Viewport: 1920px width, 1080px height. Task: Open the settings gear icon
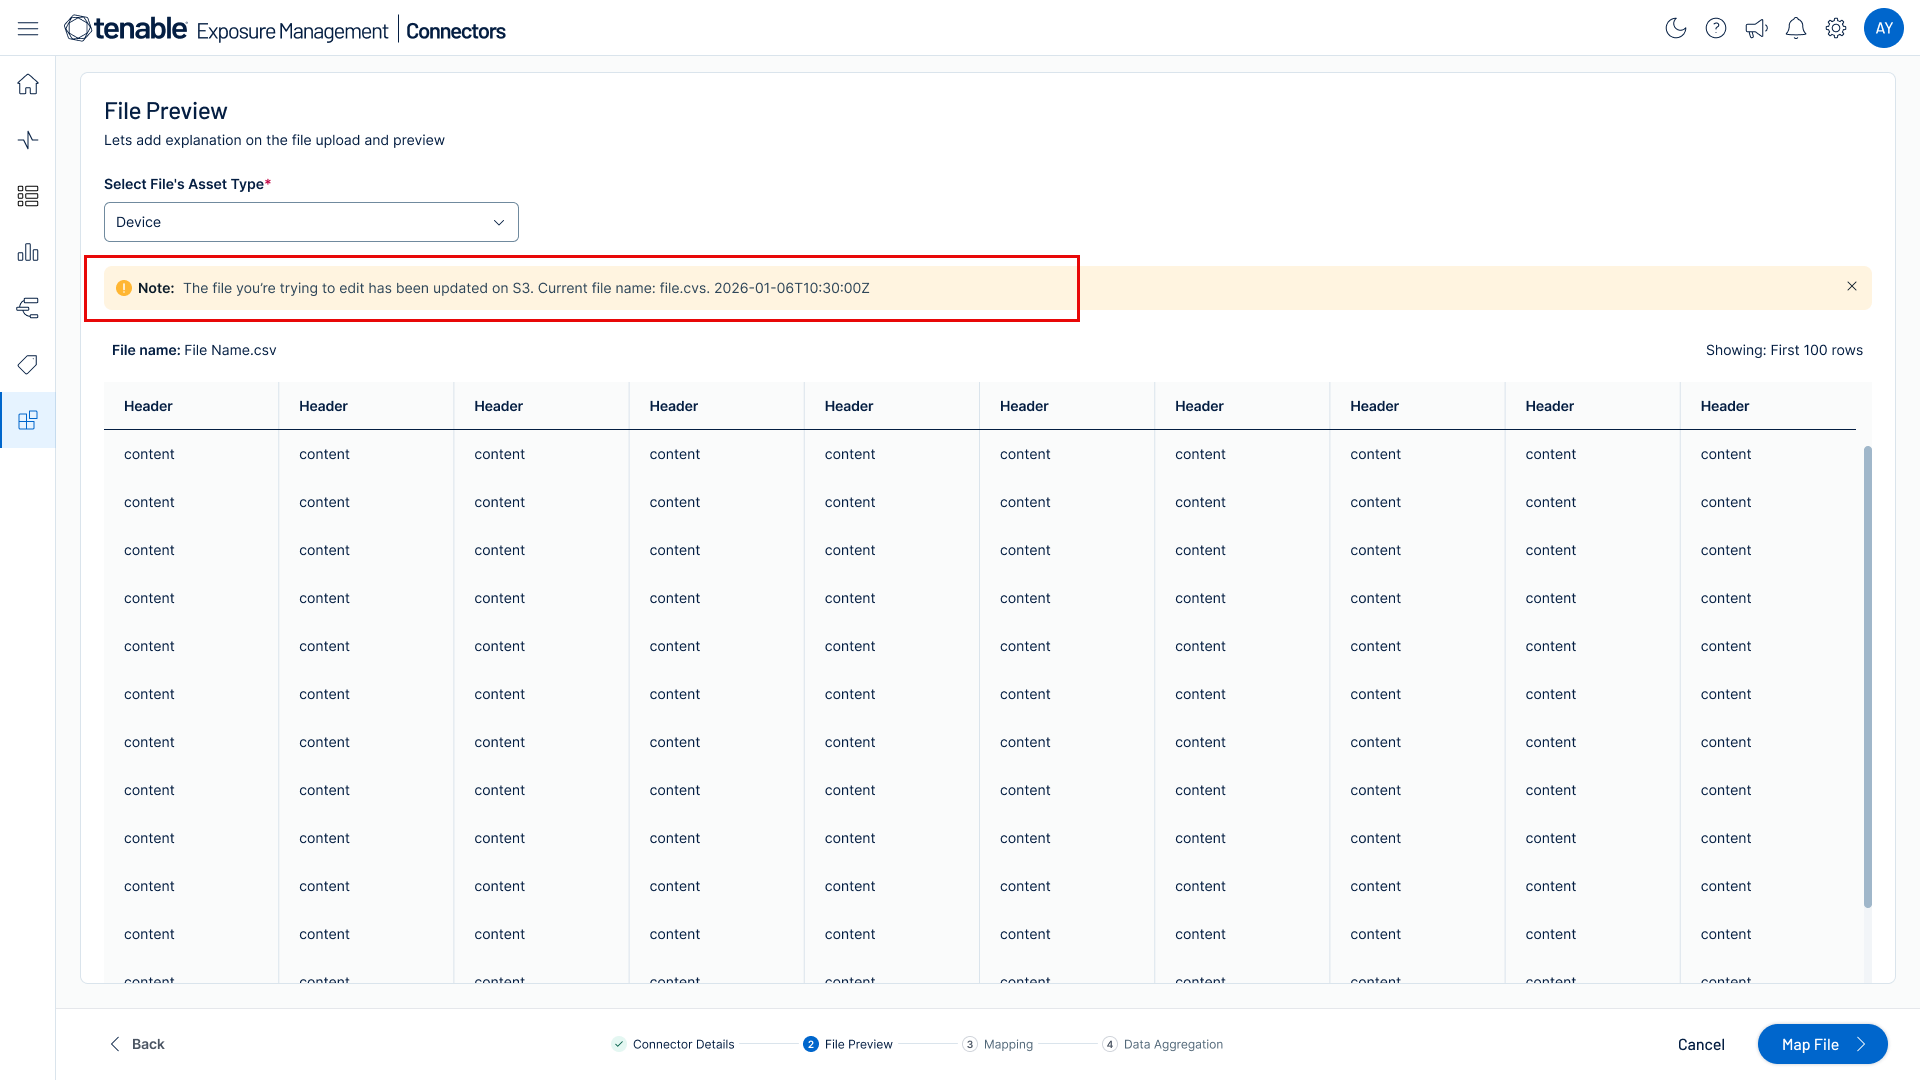[x=1836, y=28]
